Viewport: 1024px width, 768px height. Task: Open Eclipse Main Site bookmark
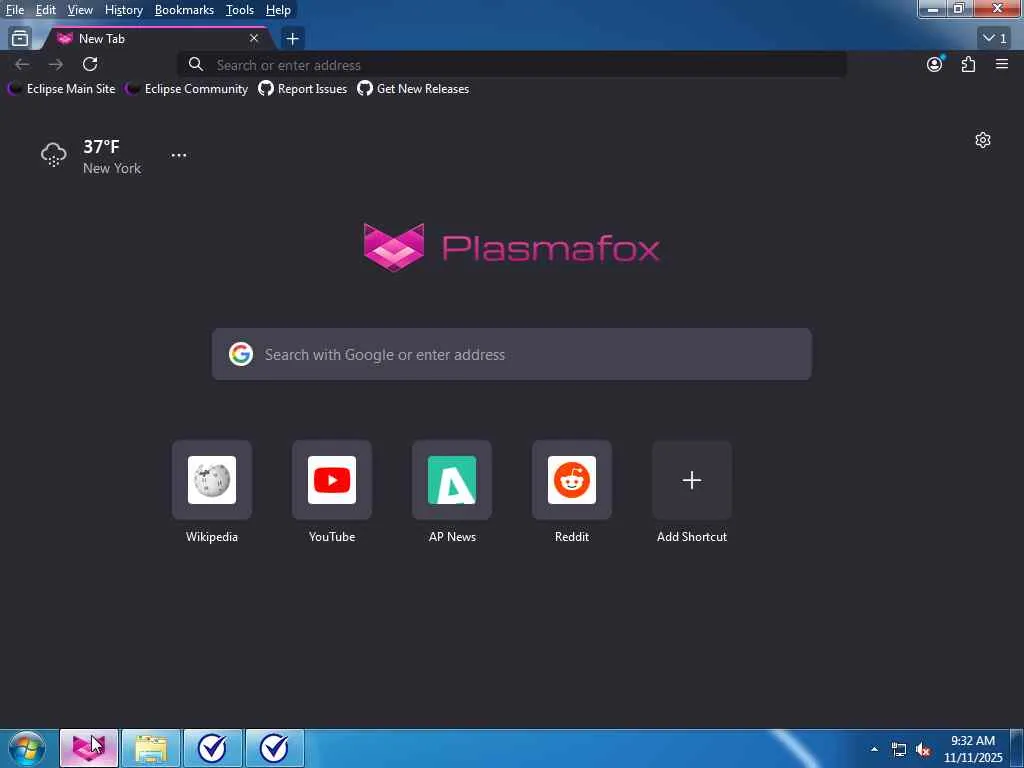click(x=61, y=89)
